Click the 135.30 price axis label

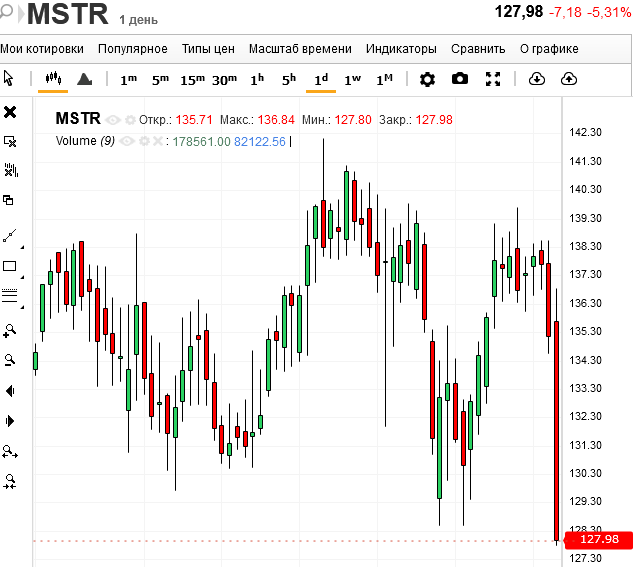pyautogui.click(x=585, y=331)
